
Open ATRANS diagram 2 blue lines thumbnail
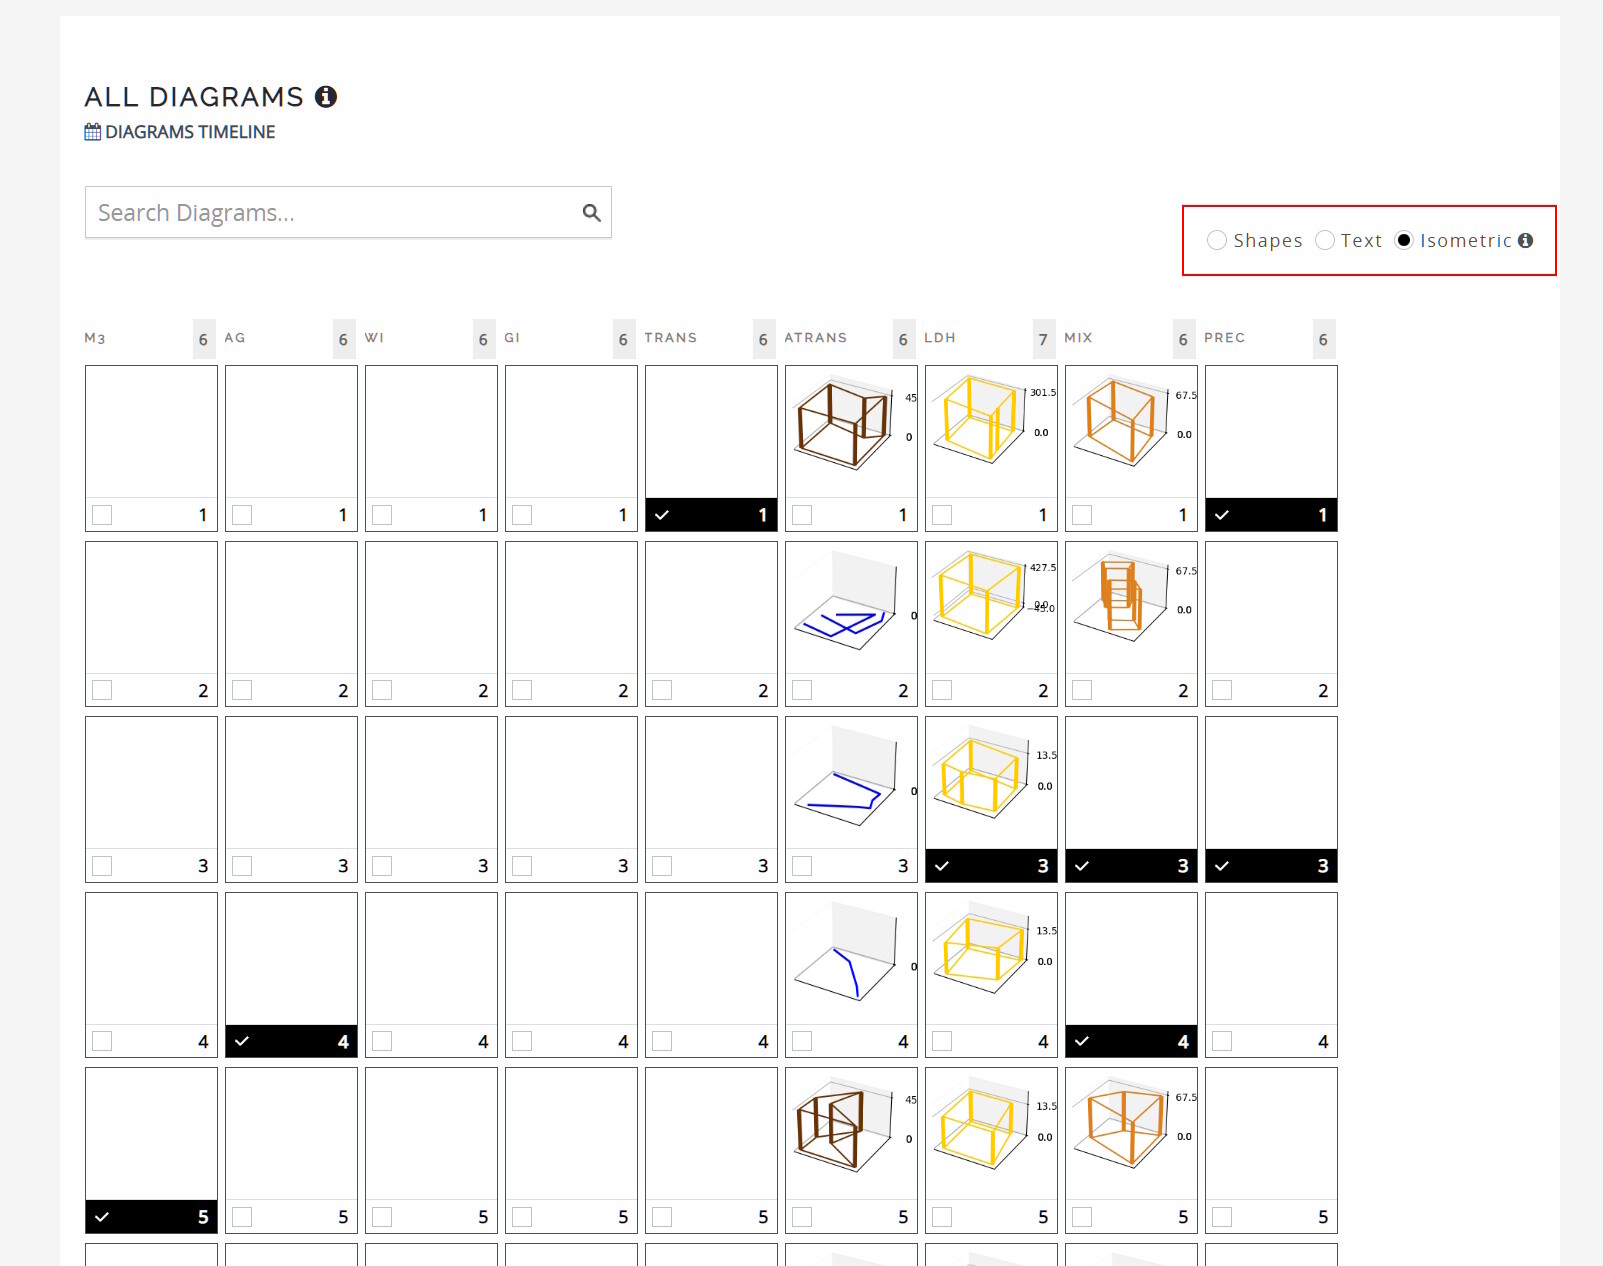point(851,608)
